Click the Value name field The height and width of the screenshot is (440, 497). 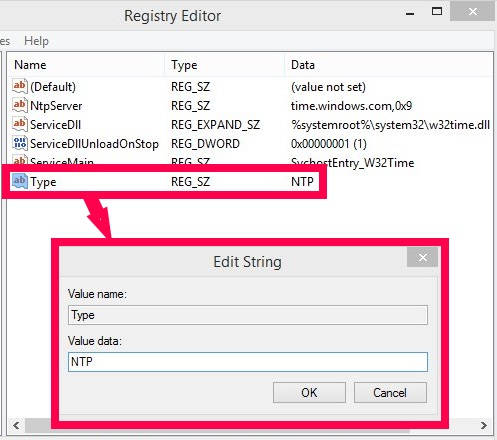pyautogui.click(x=248, y=315)
